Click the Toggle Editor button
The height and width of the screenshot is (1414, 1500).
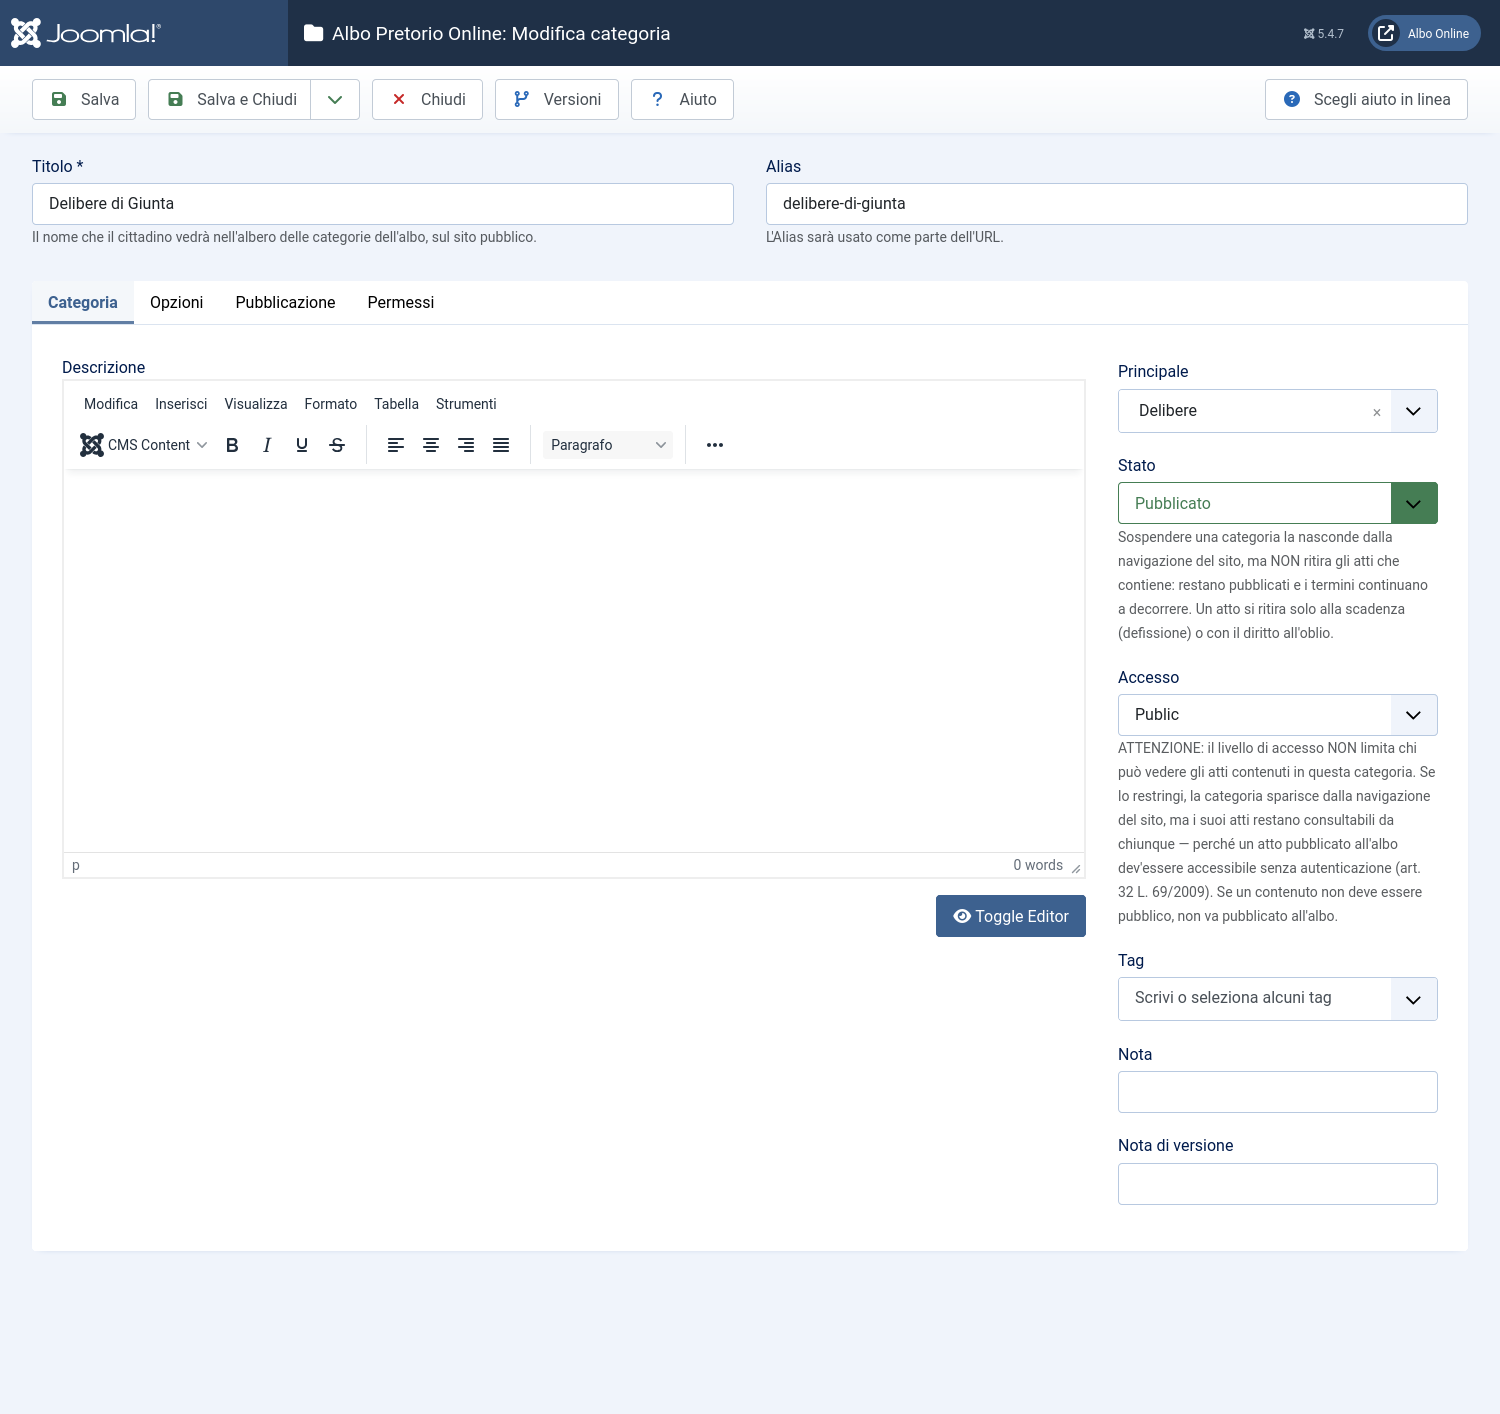1011,916
